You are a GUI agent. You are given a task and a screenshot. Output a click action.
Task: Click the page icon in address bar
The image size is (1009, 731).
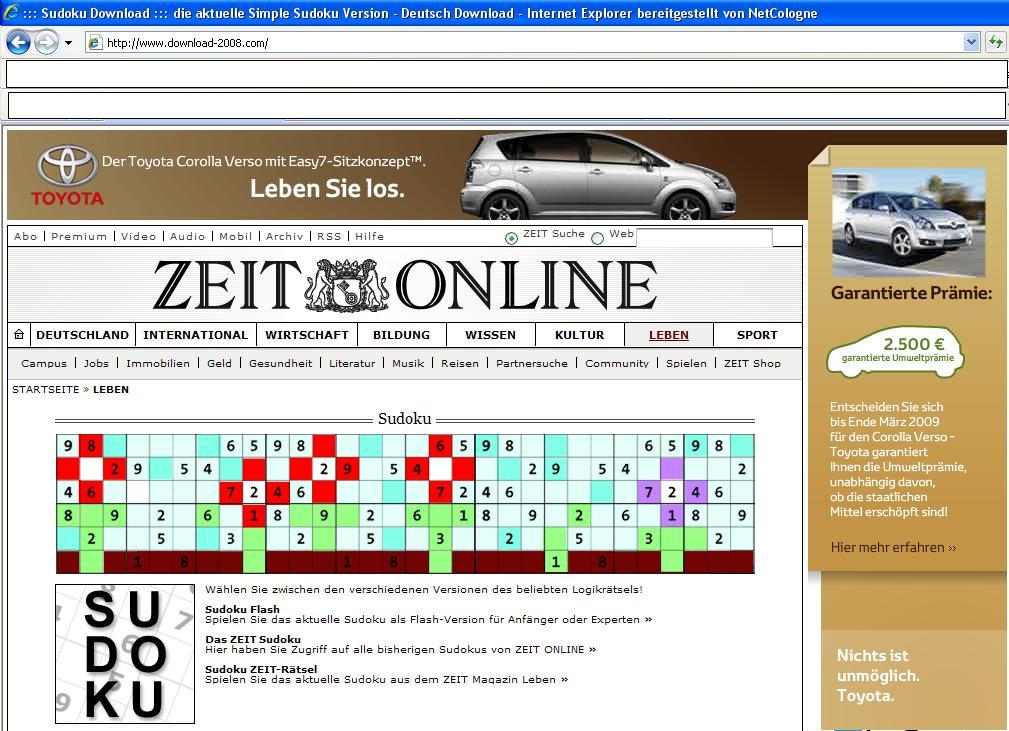point(95,43)
